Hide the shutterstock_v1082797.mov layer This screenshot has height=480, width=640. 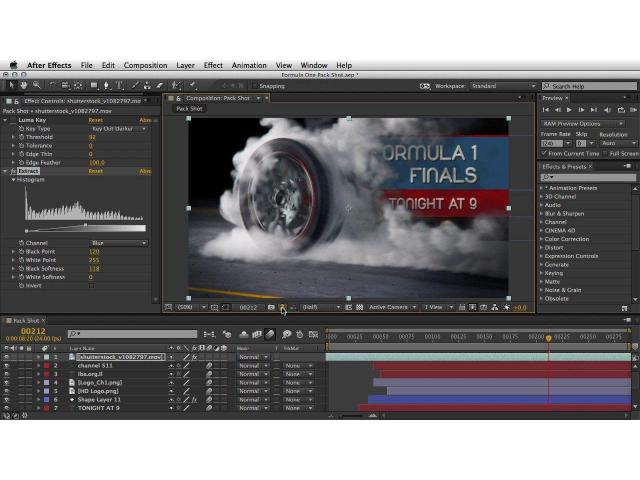pos(6,357)
